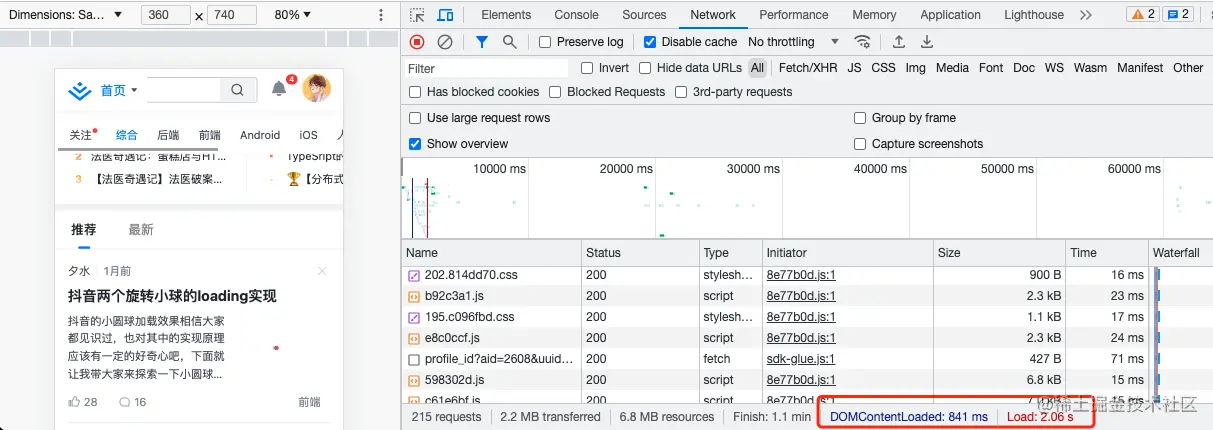The image size is (1213, 430).
Task: Open the Performance tab
Action: pos(793,15)
